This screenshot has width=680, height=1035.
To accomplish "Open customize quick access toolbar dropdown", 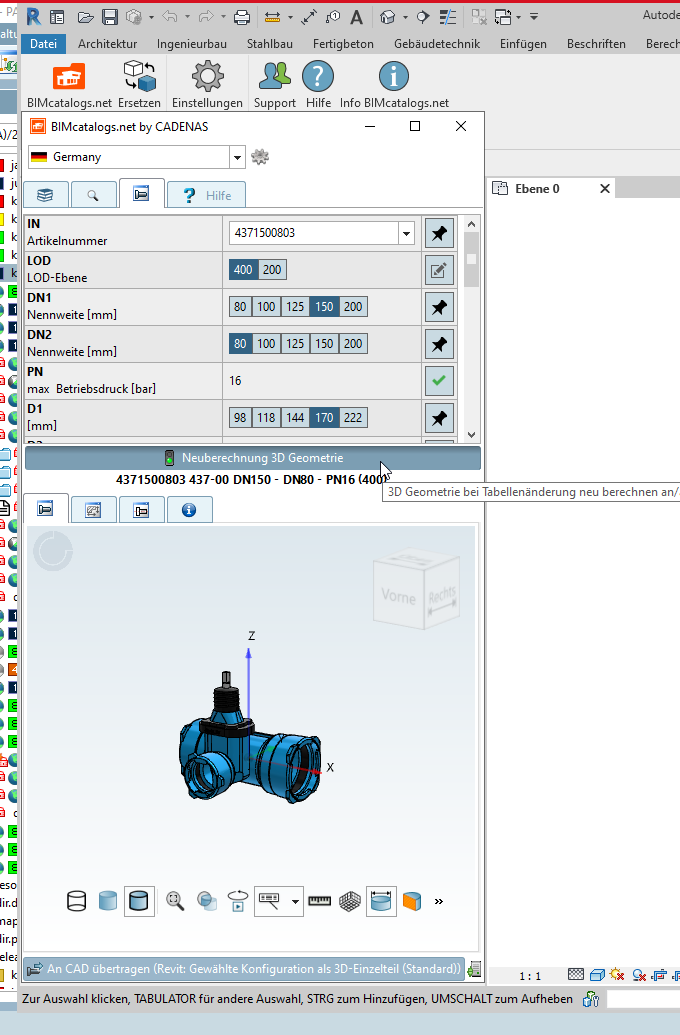I will [x=534, y=17].
